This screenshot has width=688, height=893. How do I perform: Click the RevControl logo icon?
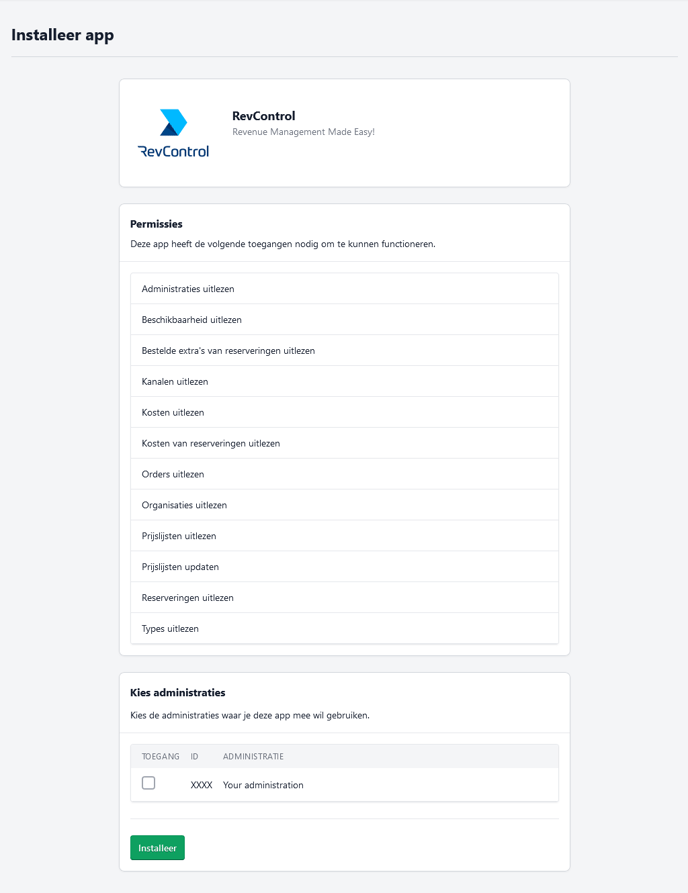click(173, 133)
